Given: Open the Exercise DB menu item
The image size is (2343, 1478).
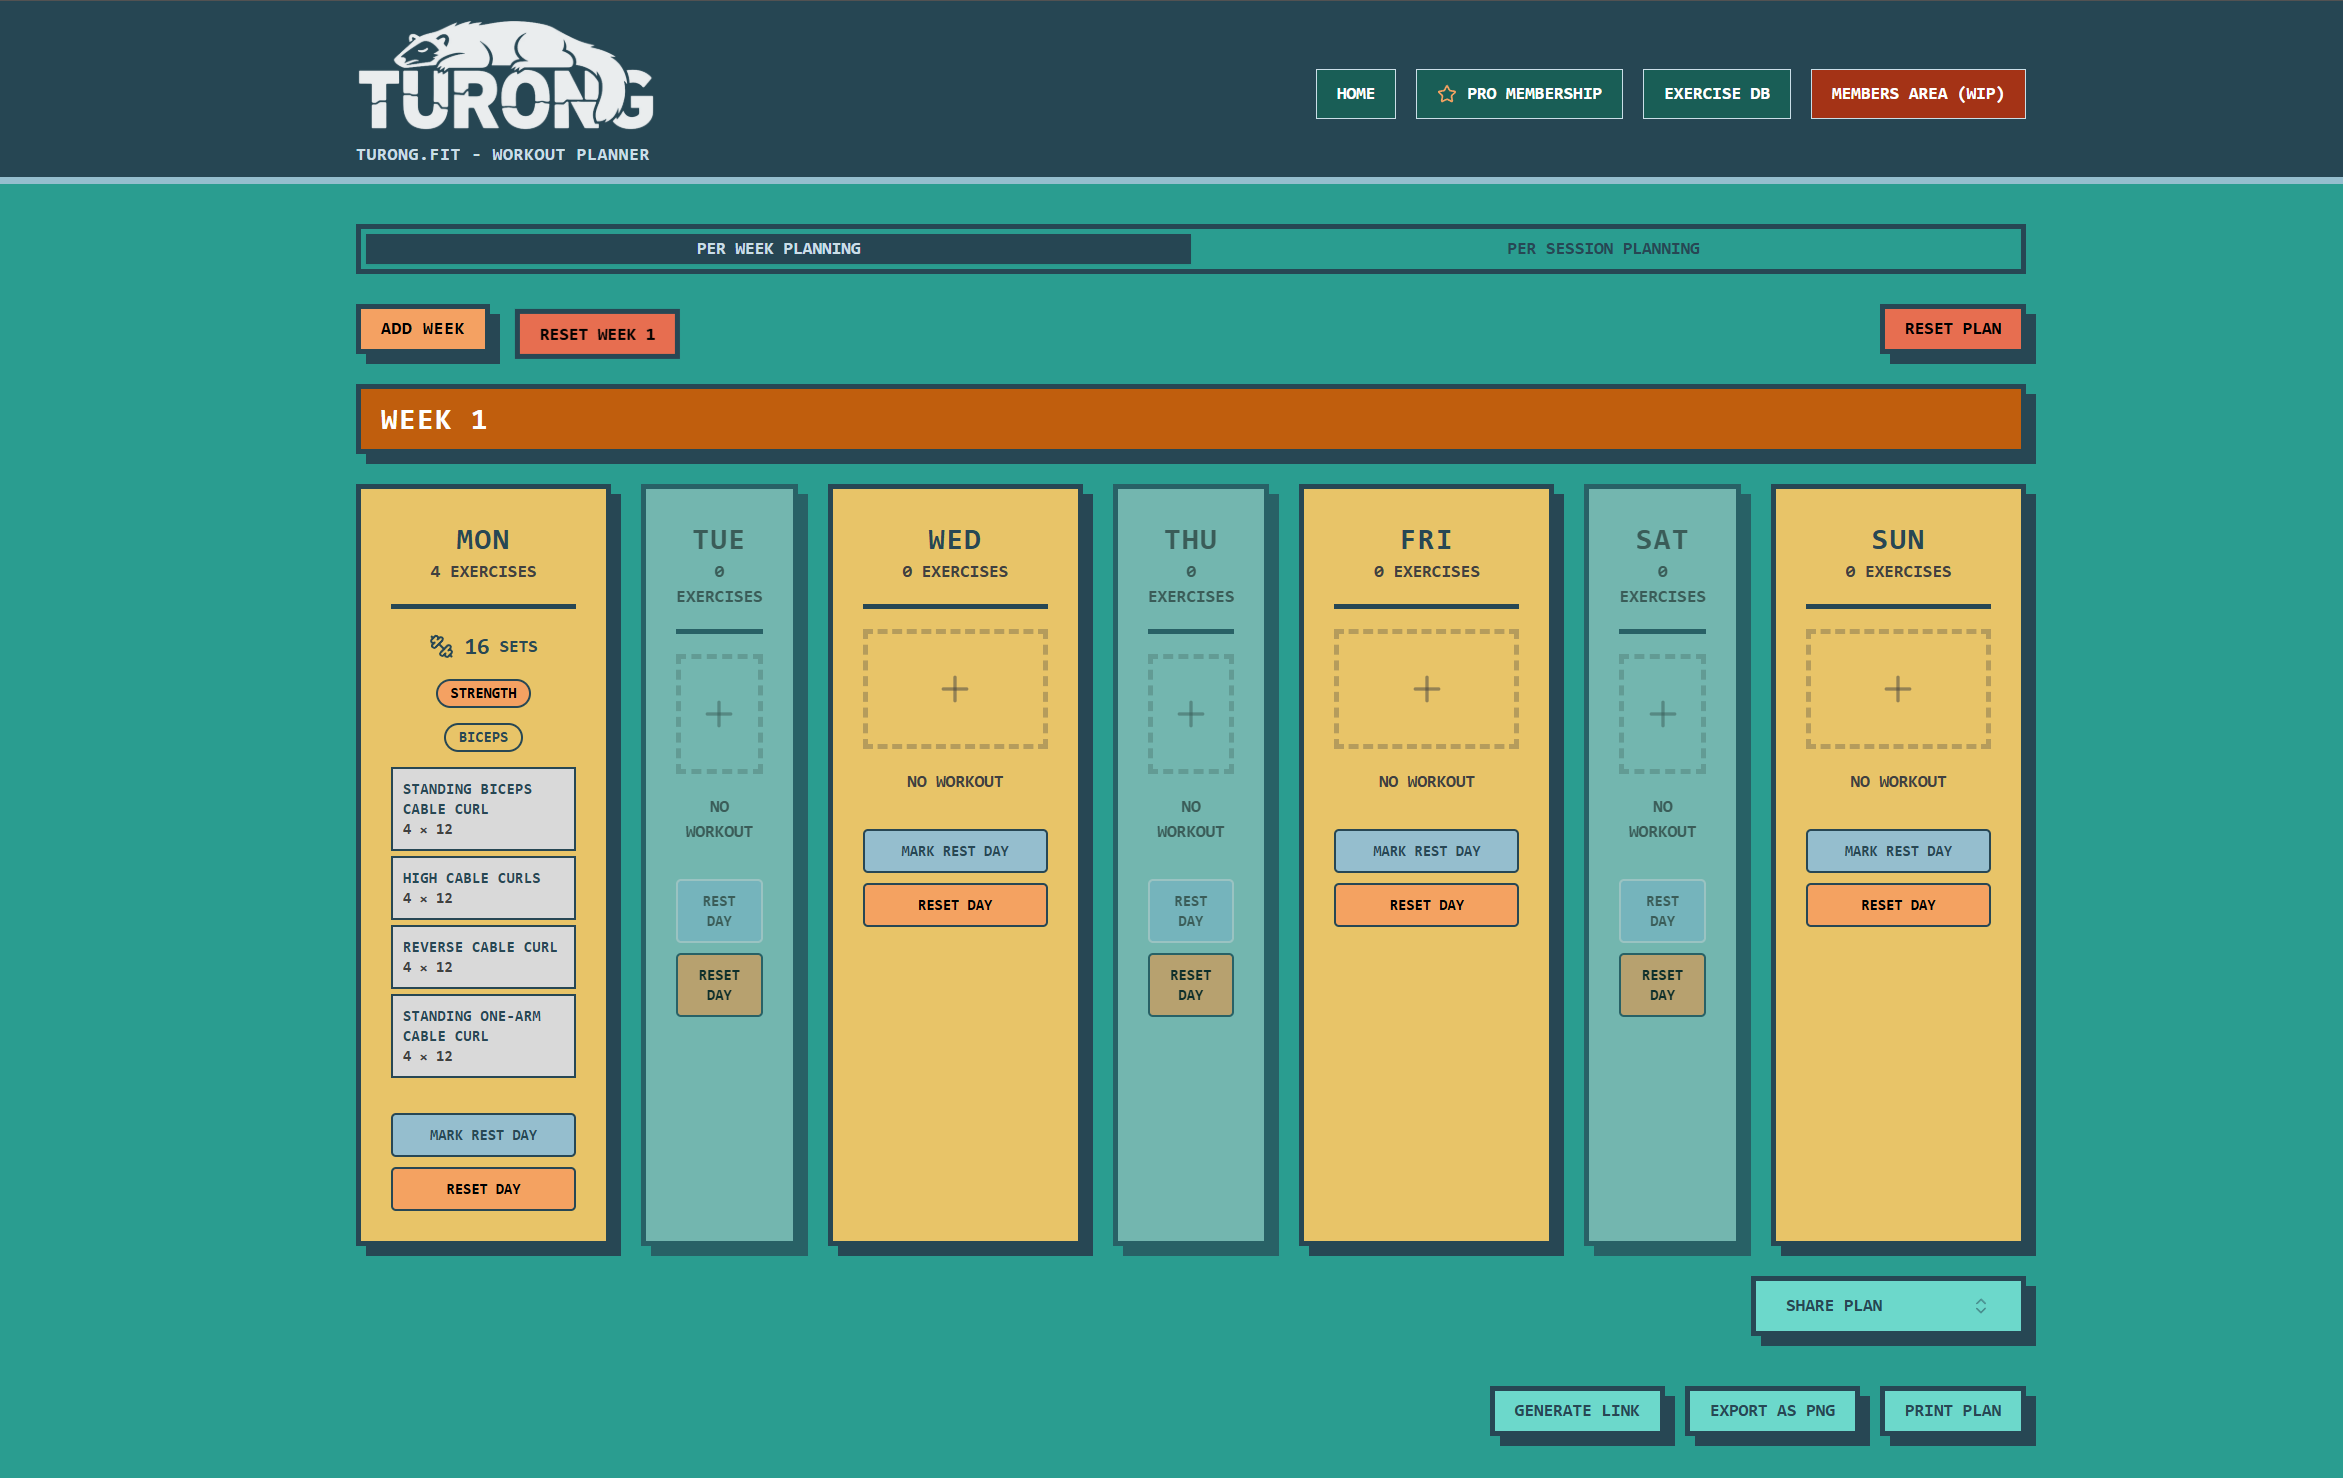Looking at the screenshot, I should click(1716, 94).
